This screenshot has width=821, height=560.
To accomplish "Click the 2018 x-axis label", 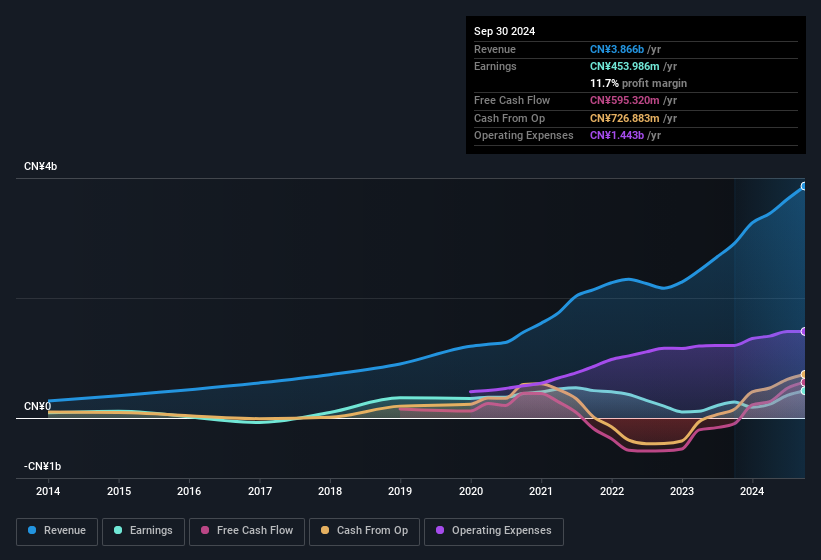I will click(330, 491).
